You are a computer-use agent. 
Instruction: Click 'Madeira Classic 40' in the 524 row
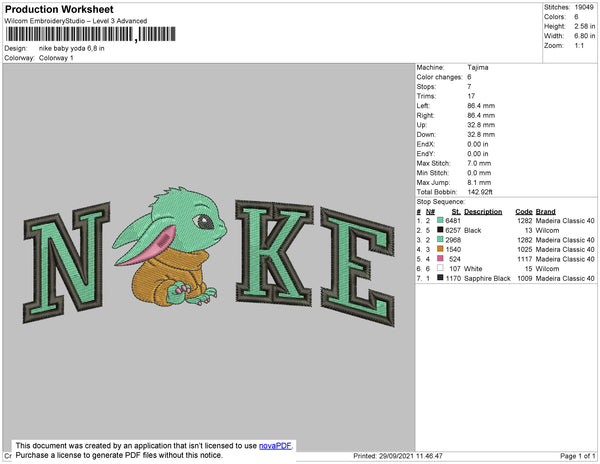coord(565,259)
